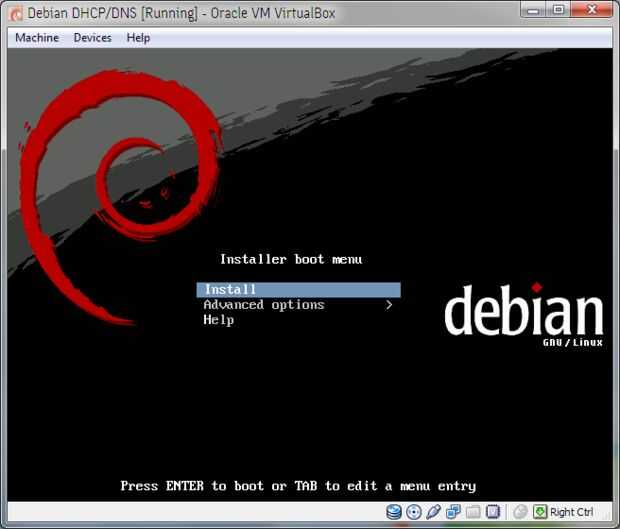The image size is (620, 529).
Task: Click the shared folders status icon
Action: click(x=473, y=512)
